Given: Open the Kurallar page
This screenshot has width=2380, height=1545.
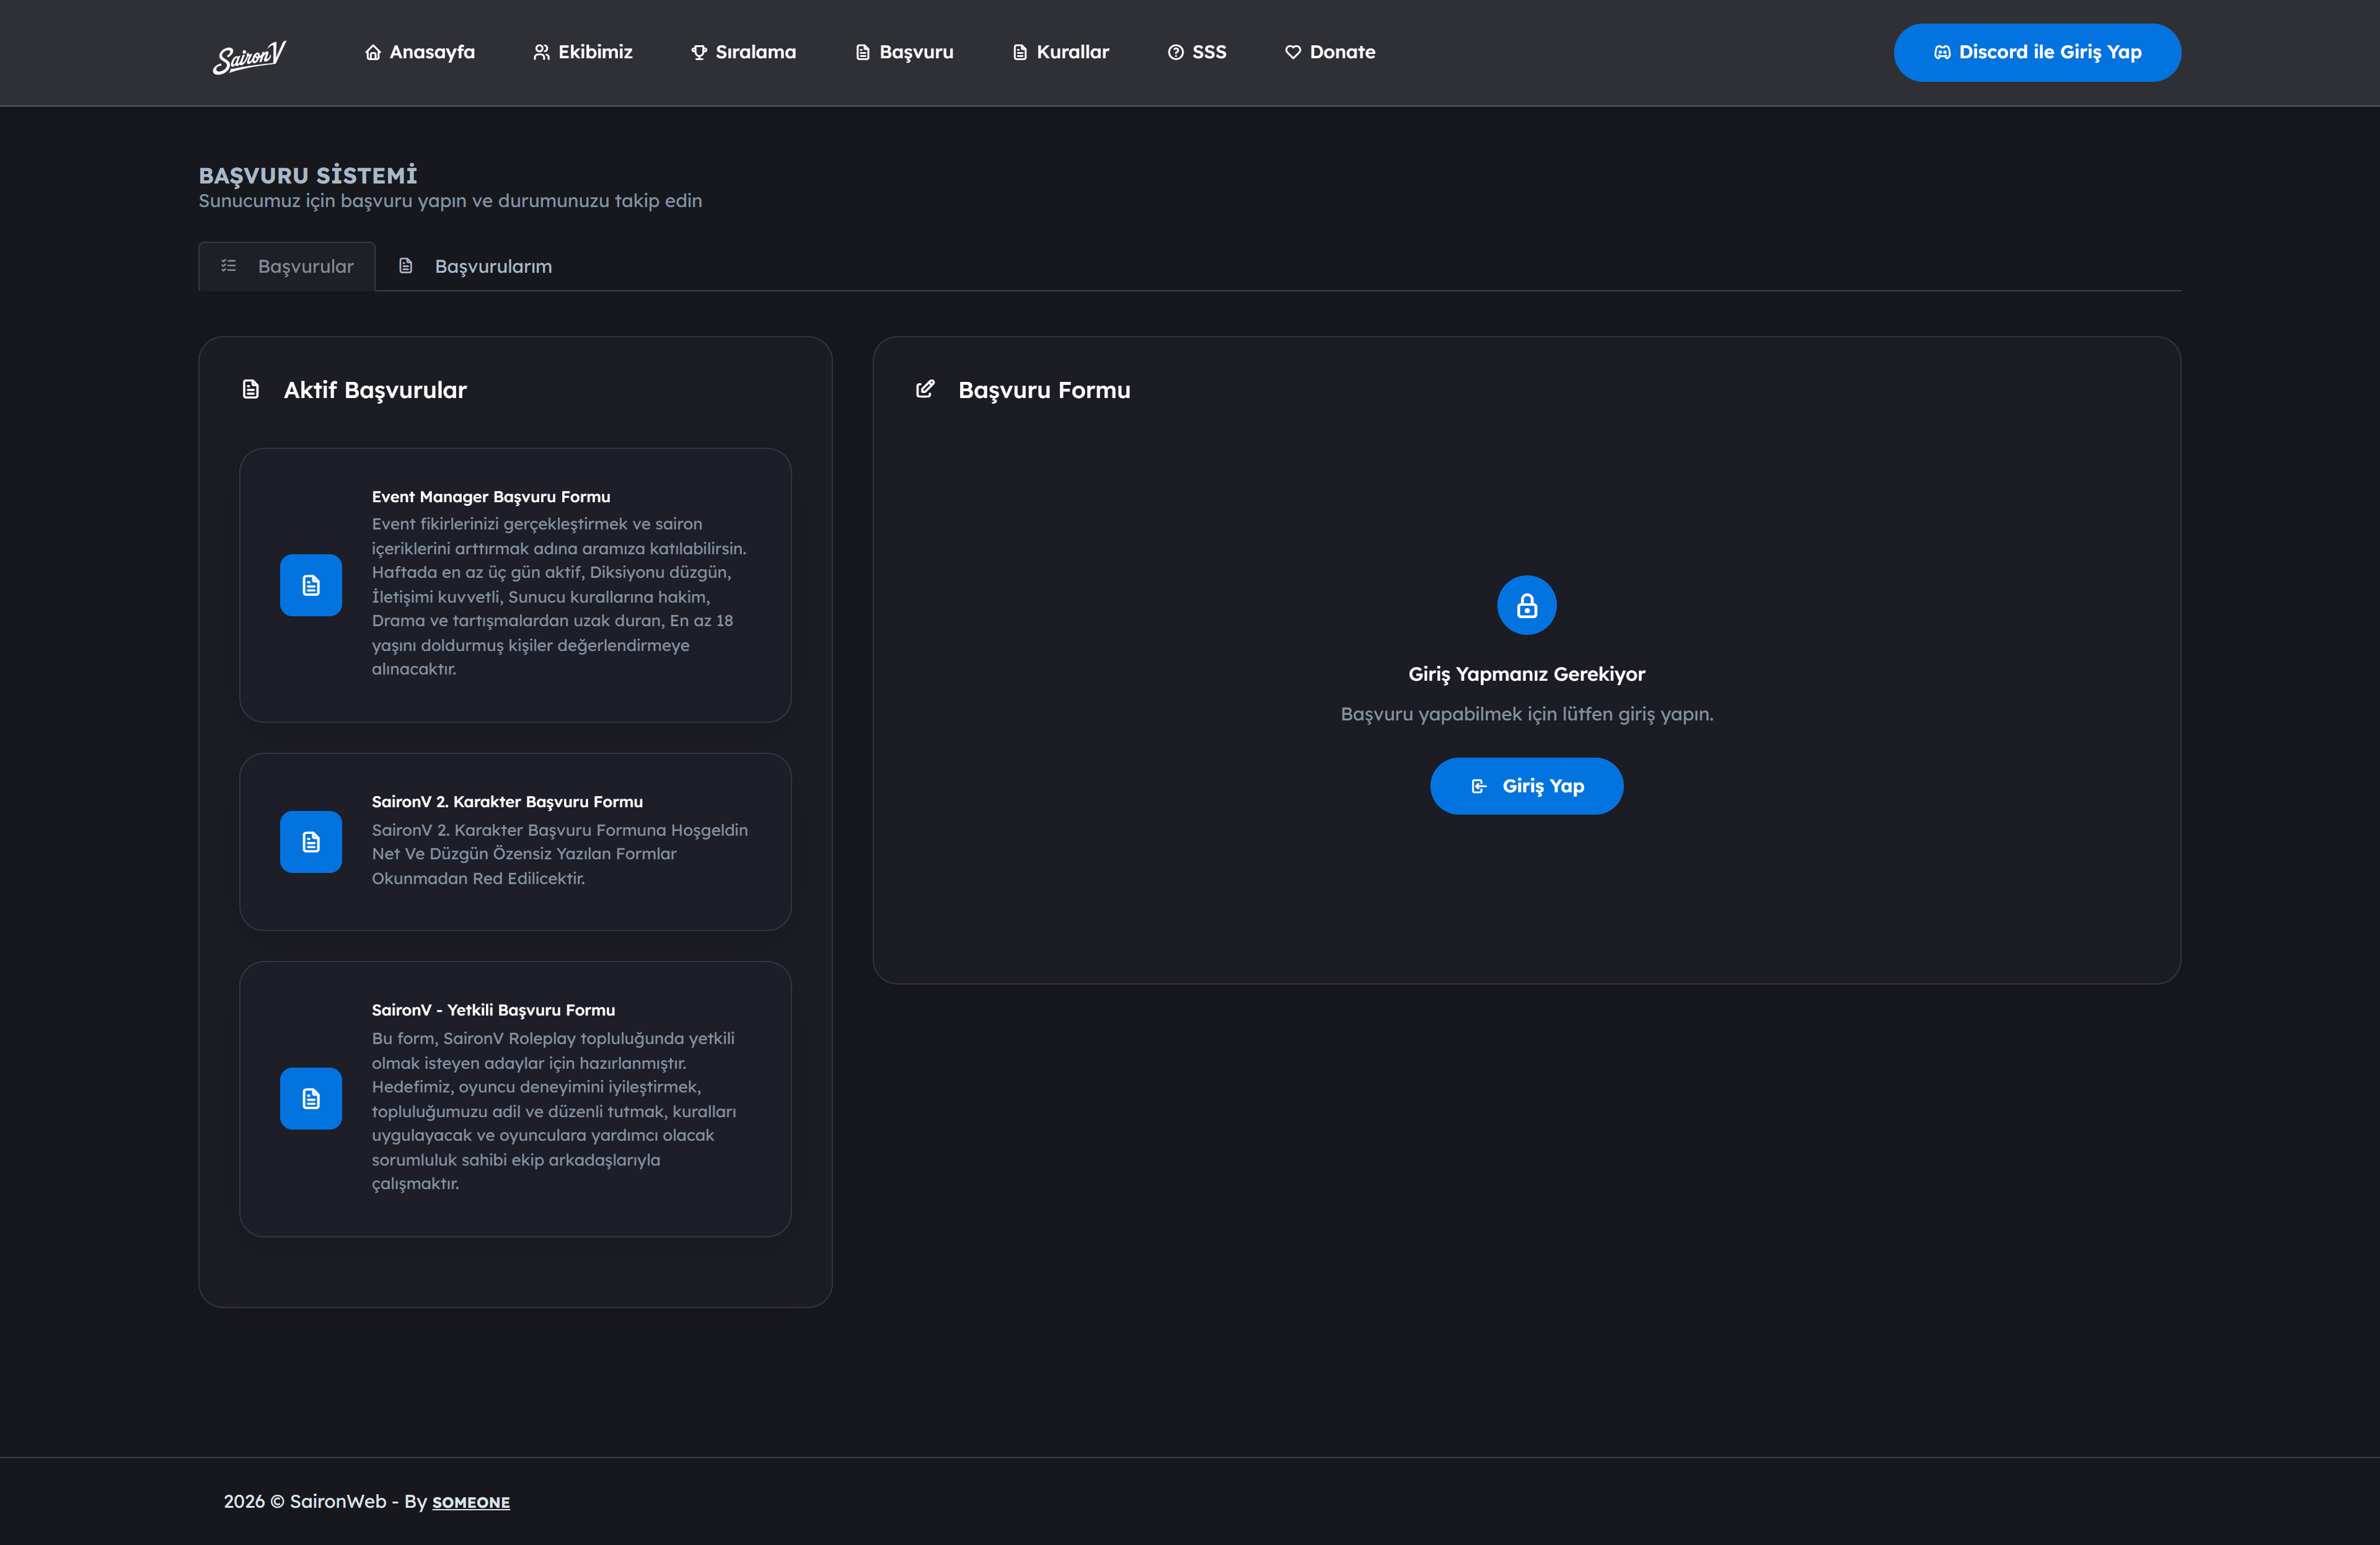Looking at the screenshot, I should (1061, 52).
